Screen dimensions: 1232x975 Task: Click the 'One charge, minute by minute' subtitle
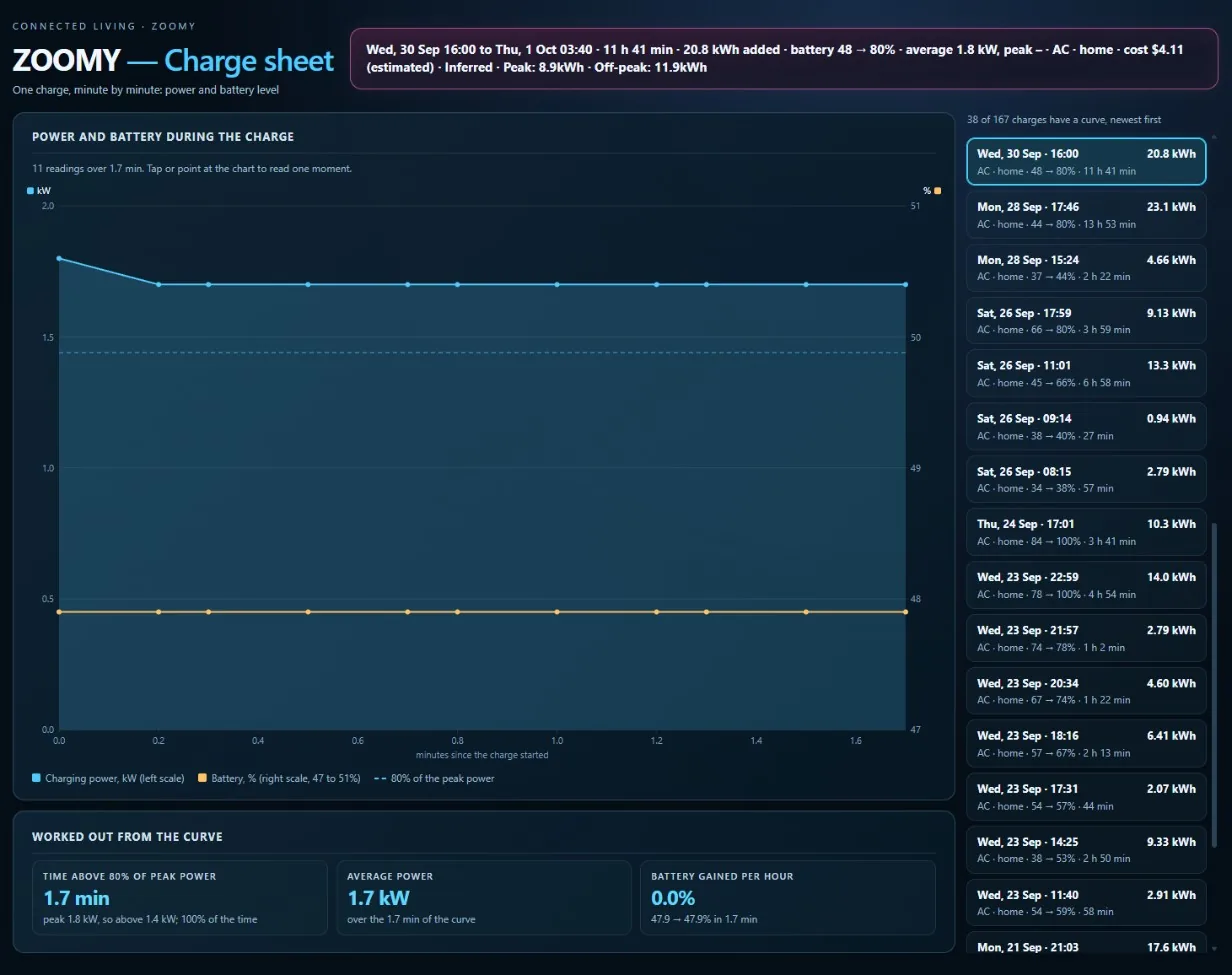click(x=146, y=90)
